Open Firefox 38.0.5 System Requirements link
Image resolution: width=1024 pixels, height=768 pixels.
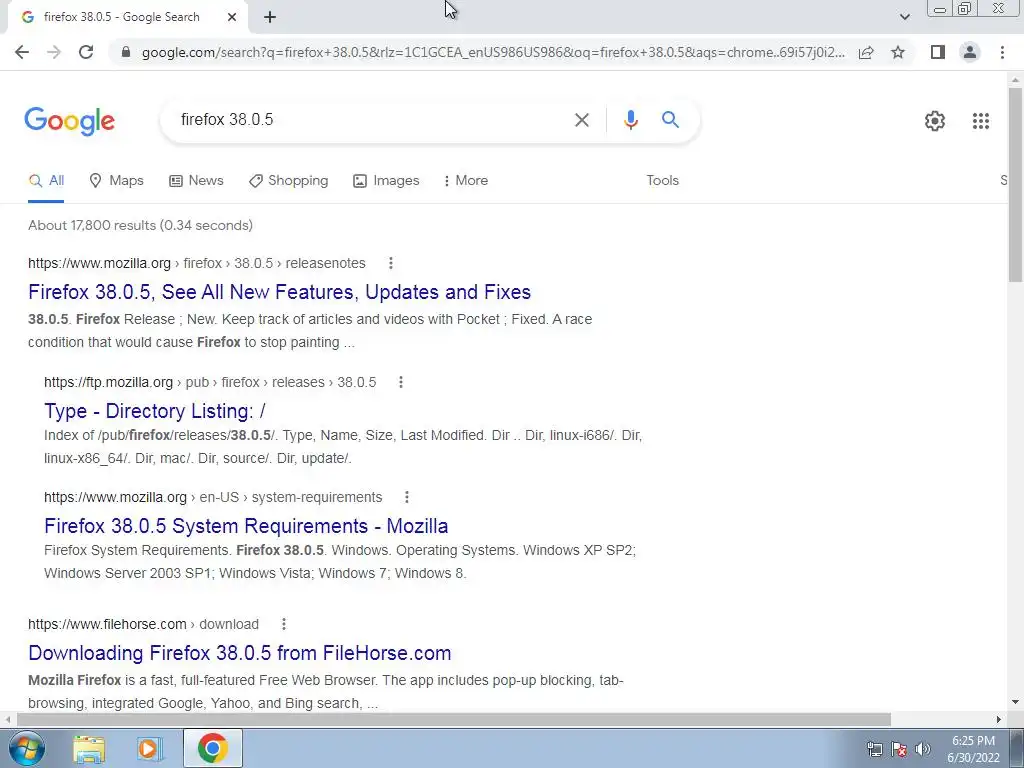pos(246,526)
